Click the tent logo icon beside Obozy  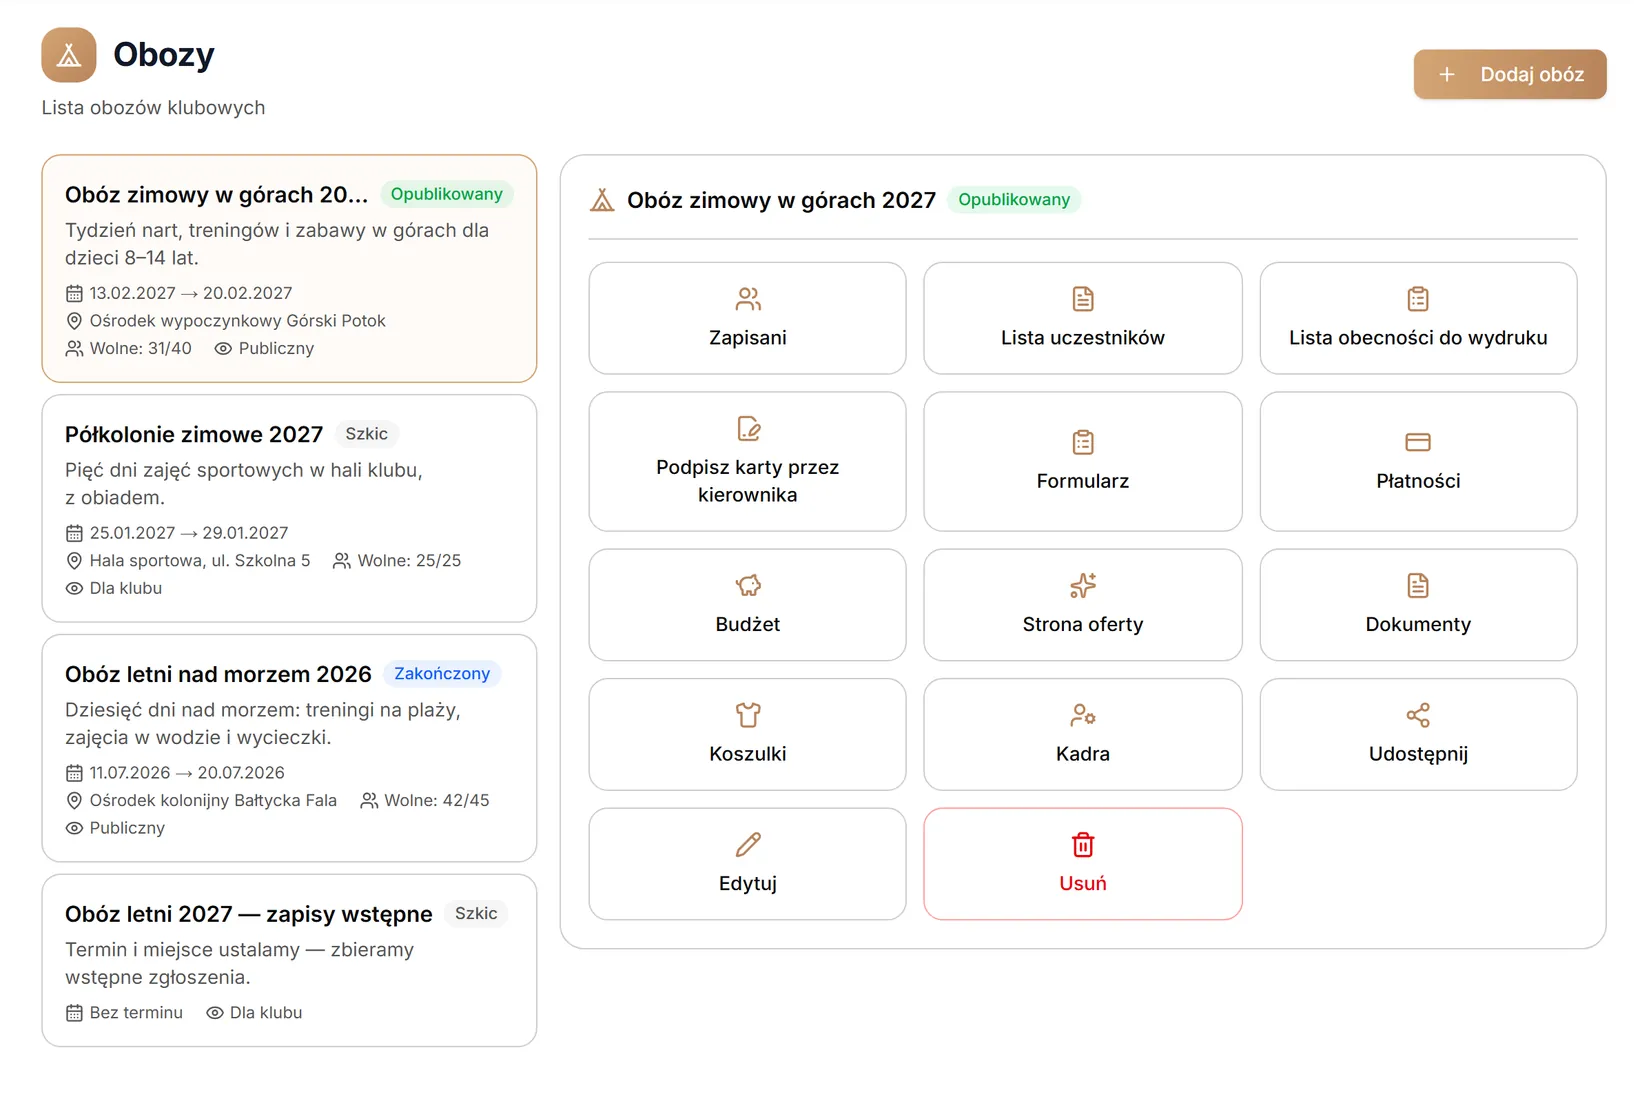69,55
